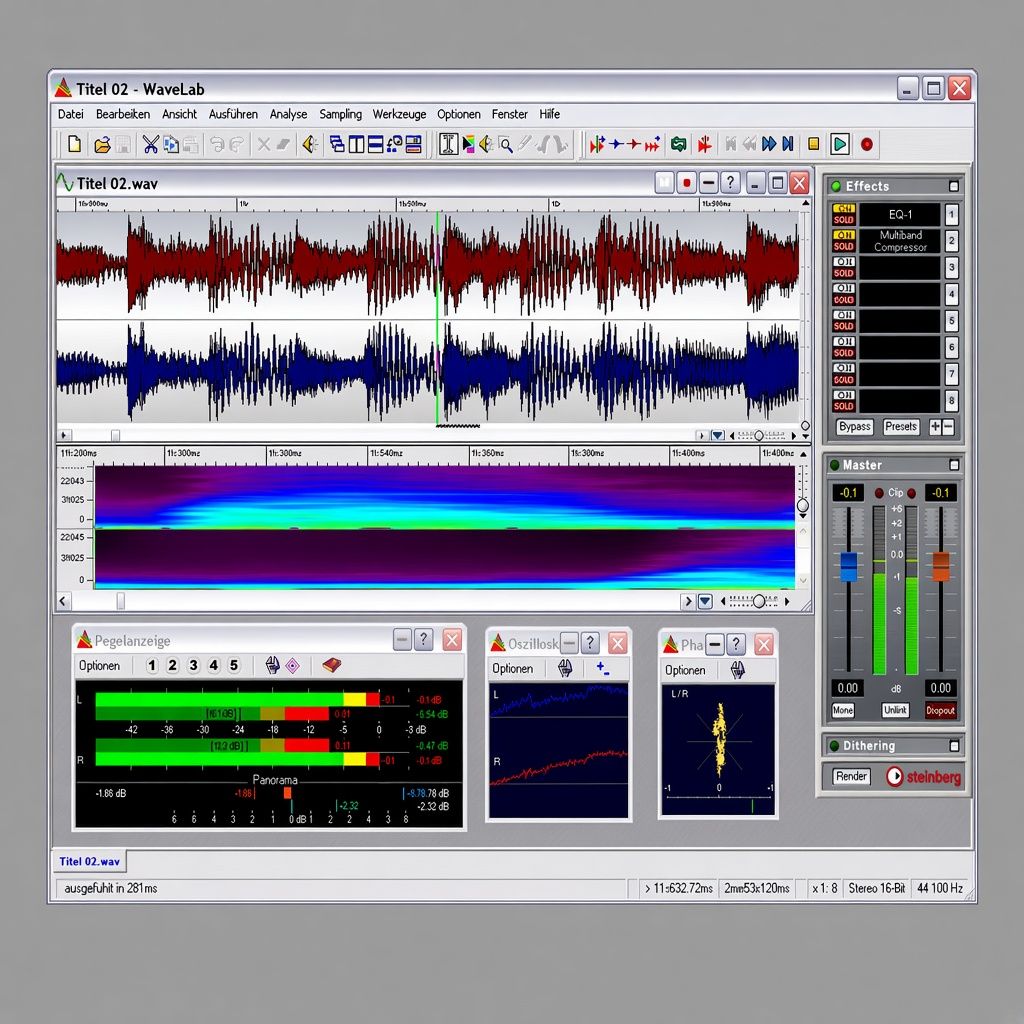Screen dimensions: 1024x1024
Task: Toggle the green Dithering section power LED
Action: coord(834,746)
